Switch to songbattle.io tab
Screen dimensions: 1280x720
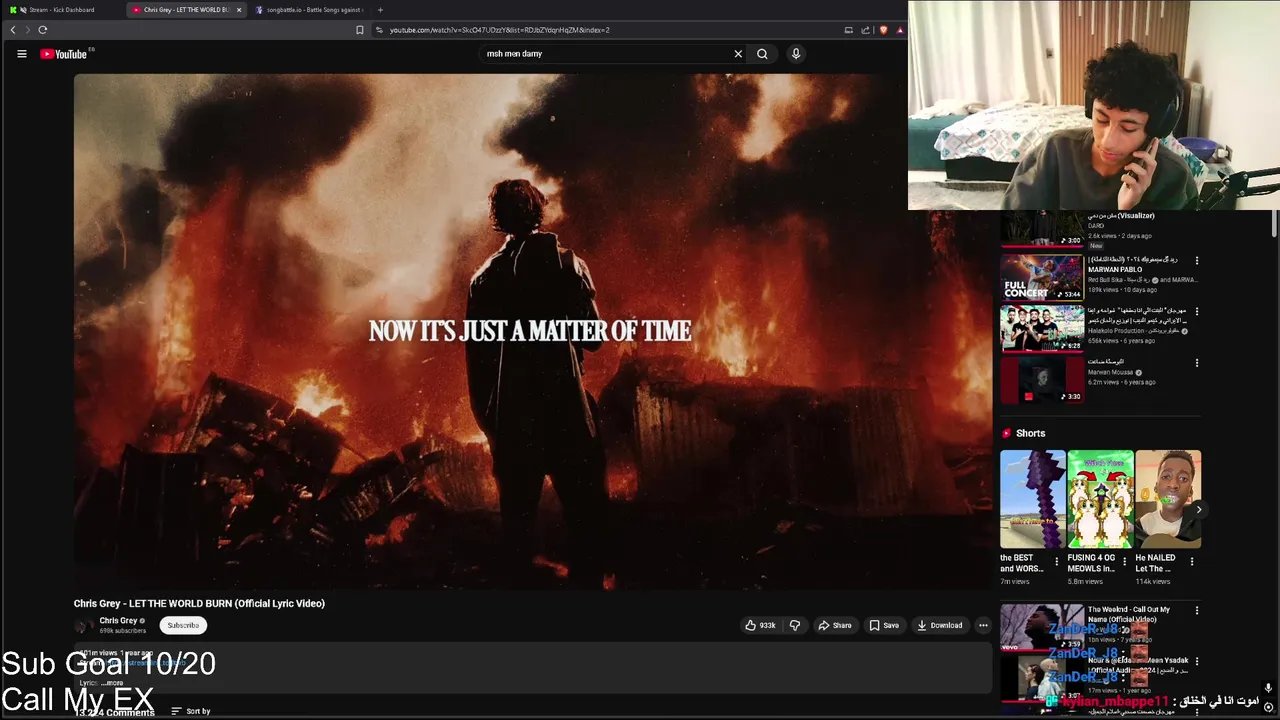(x=310, y=10)
